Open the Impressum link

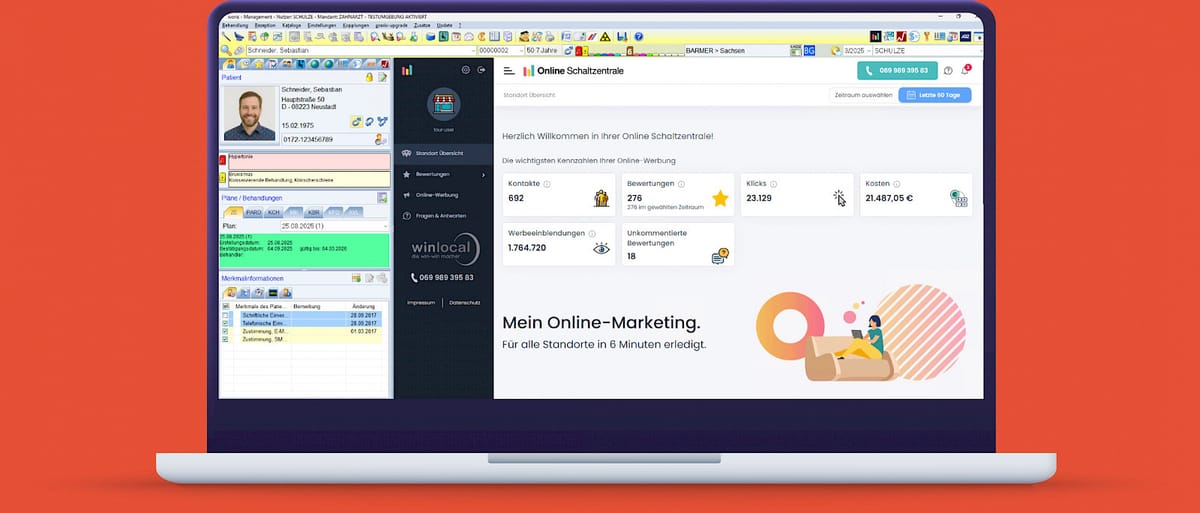pyautogui.click(x=421, y=302)
